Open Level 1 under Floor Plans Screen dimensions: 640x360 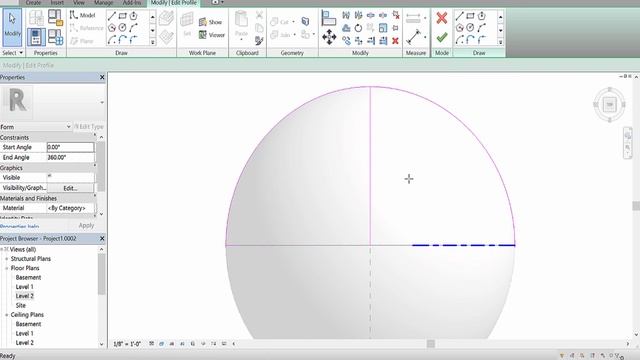[x=24, y=287]
